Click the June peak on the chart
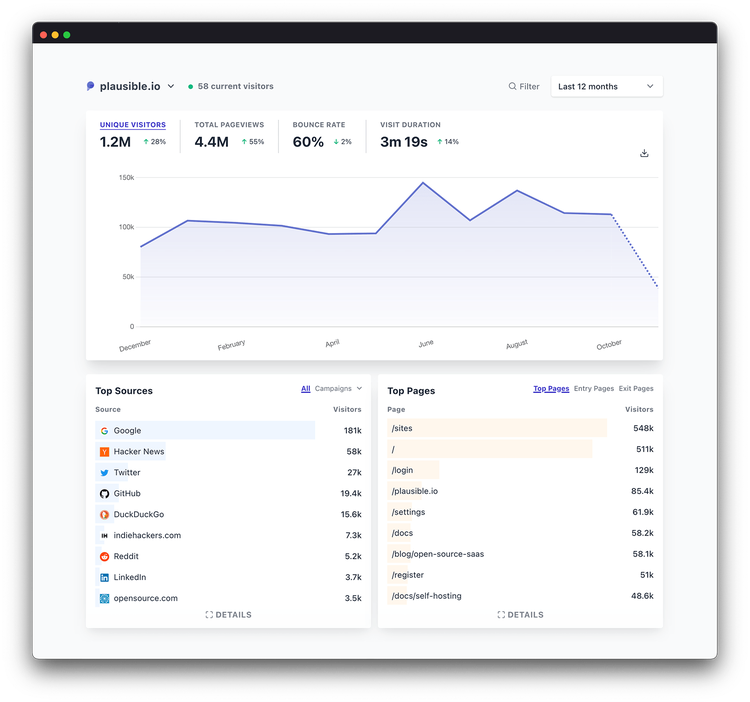Screen dimensions: 750x702 (x=423, y=183)
